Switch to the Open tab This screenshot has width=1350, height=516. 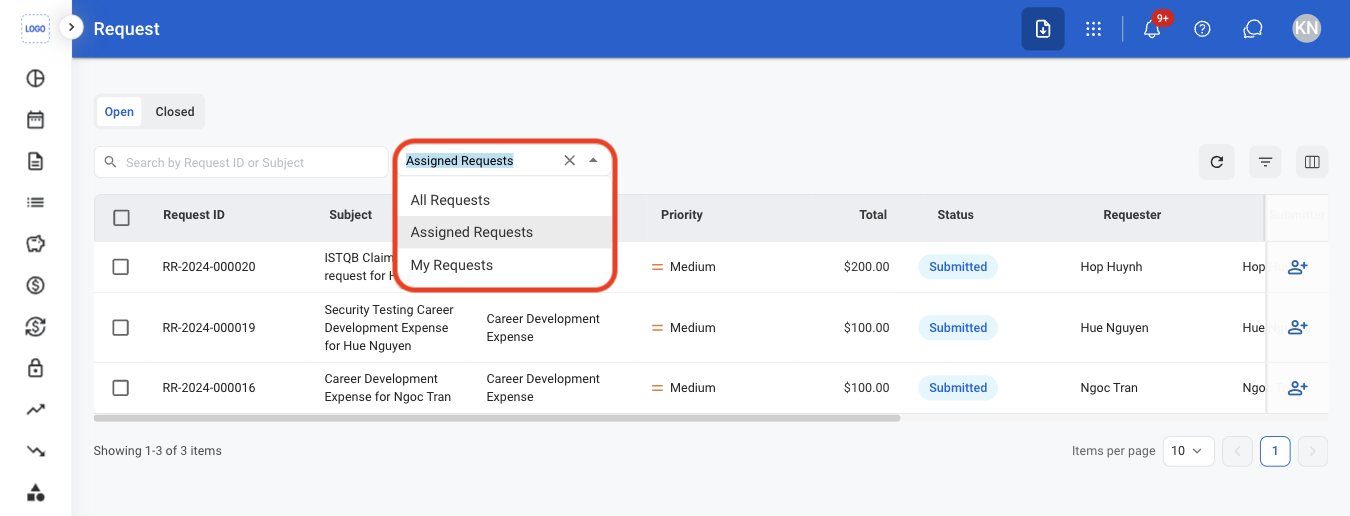coord(119,112)
